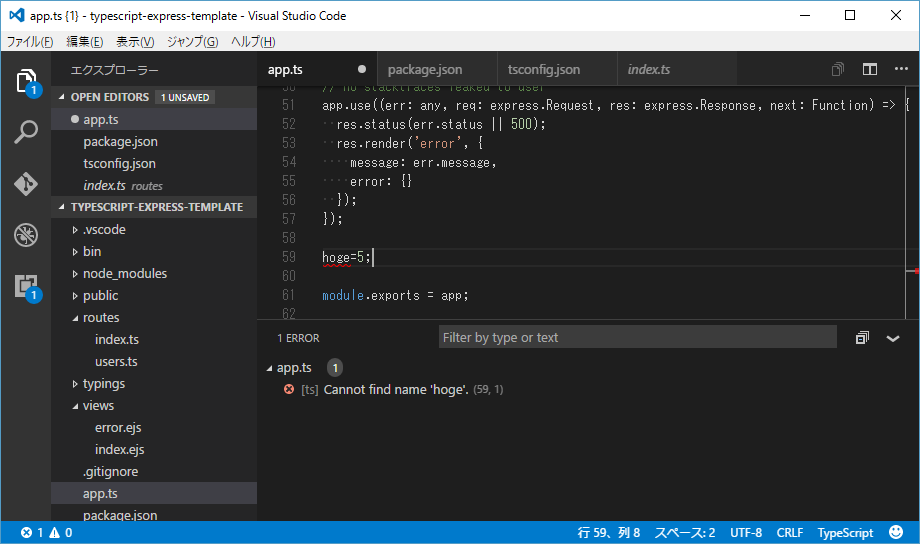Viewport: 920px width, 544px height.
Task: Click module.exports = app; on line 61
Action: click(x=395, y=295)
